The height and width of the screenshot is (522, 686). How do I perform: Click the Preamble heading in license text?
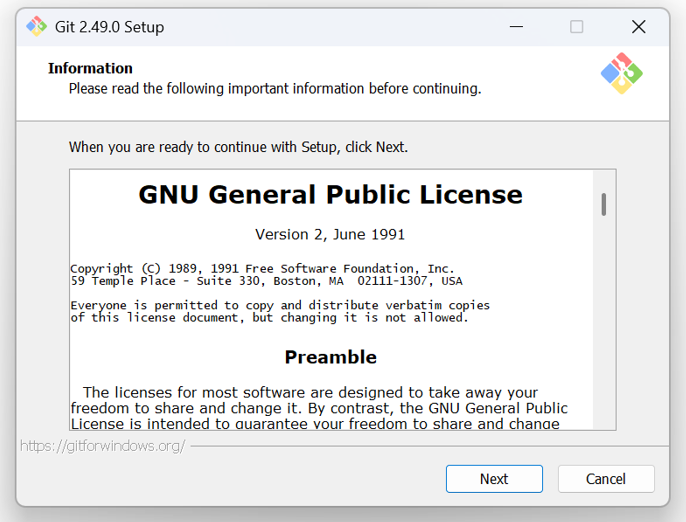331,357
